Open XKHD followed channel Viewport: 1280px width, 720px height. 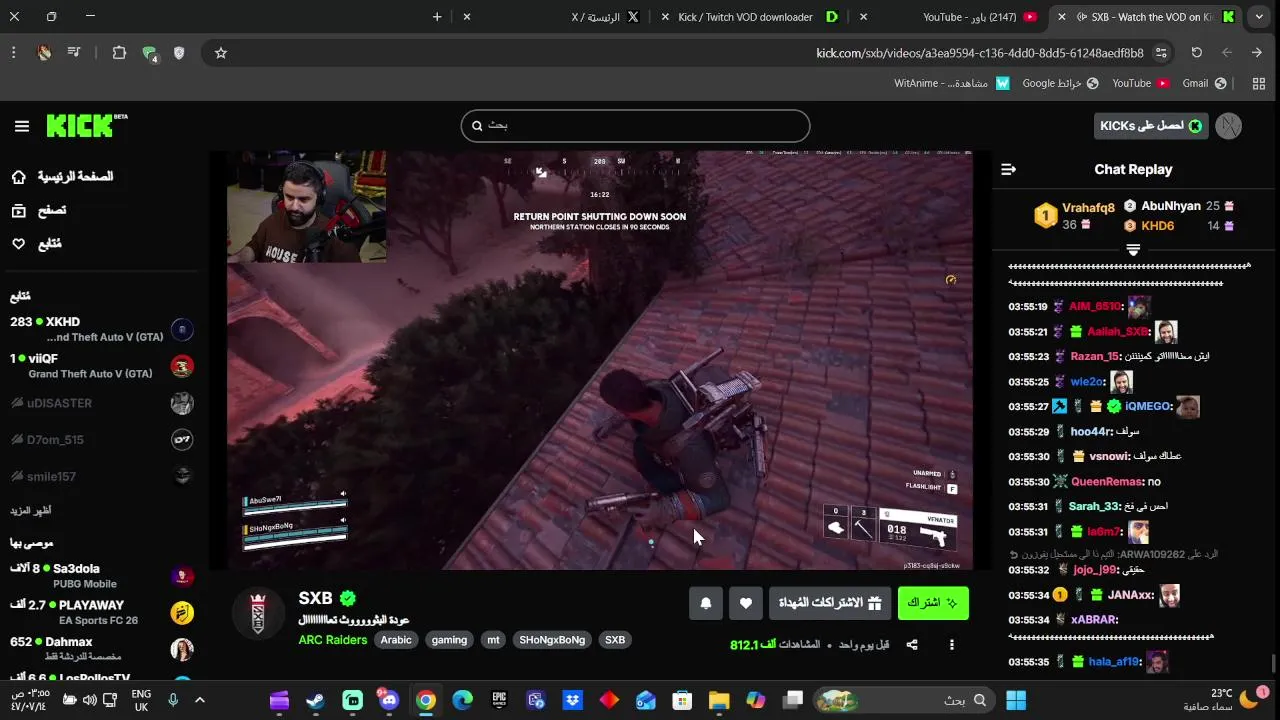coord(100,329)
